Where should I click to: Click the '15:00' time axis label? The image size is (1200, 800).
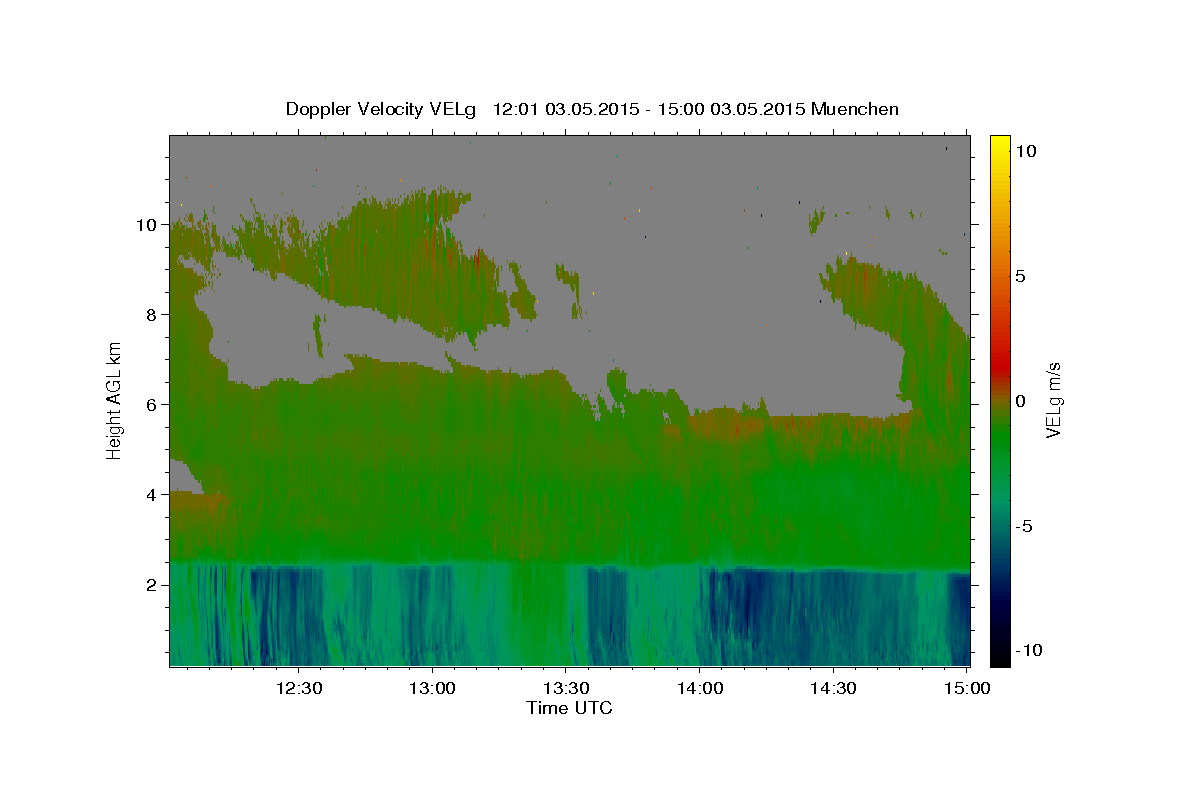966,688
